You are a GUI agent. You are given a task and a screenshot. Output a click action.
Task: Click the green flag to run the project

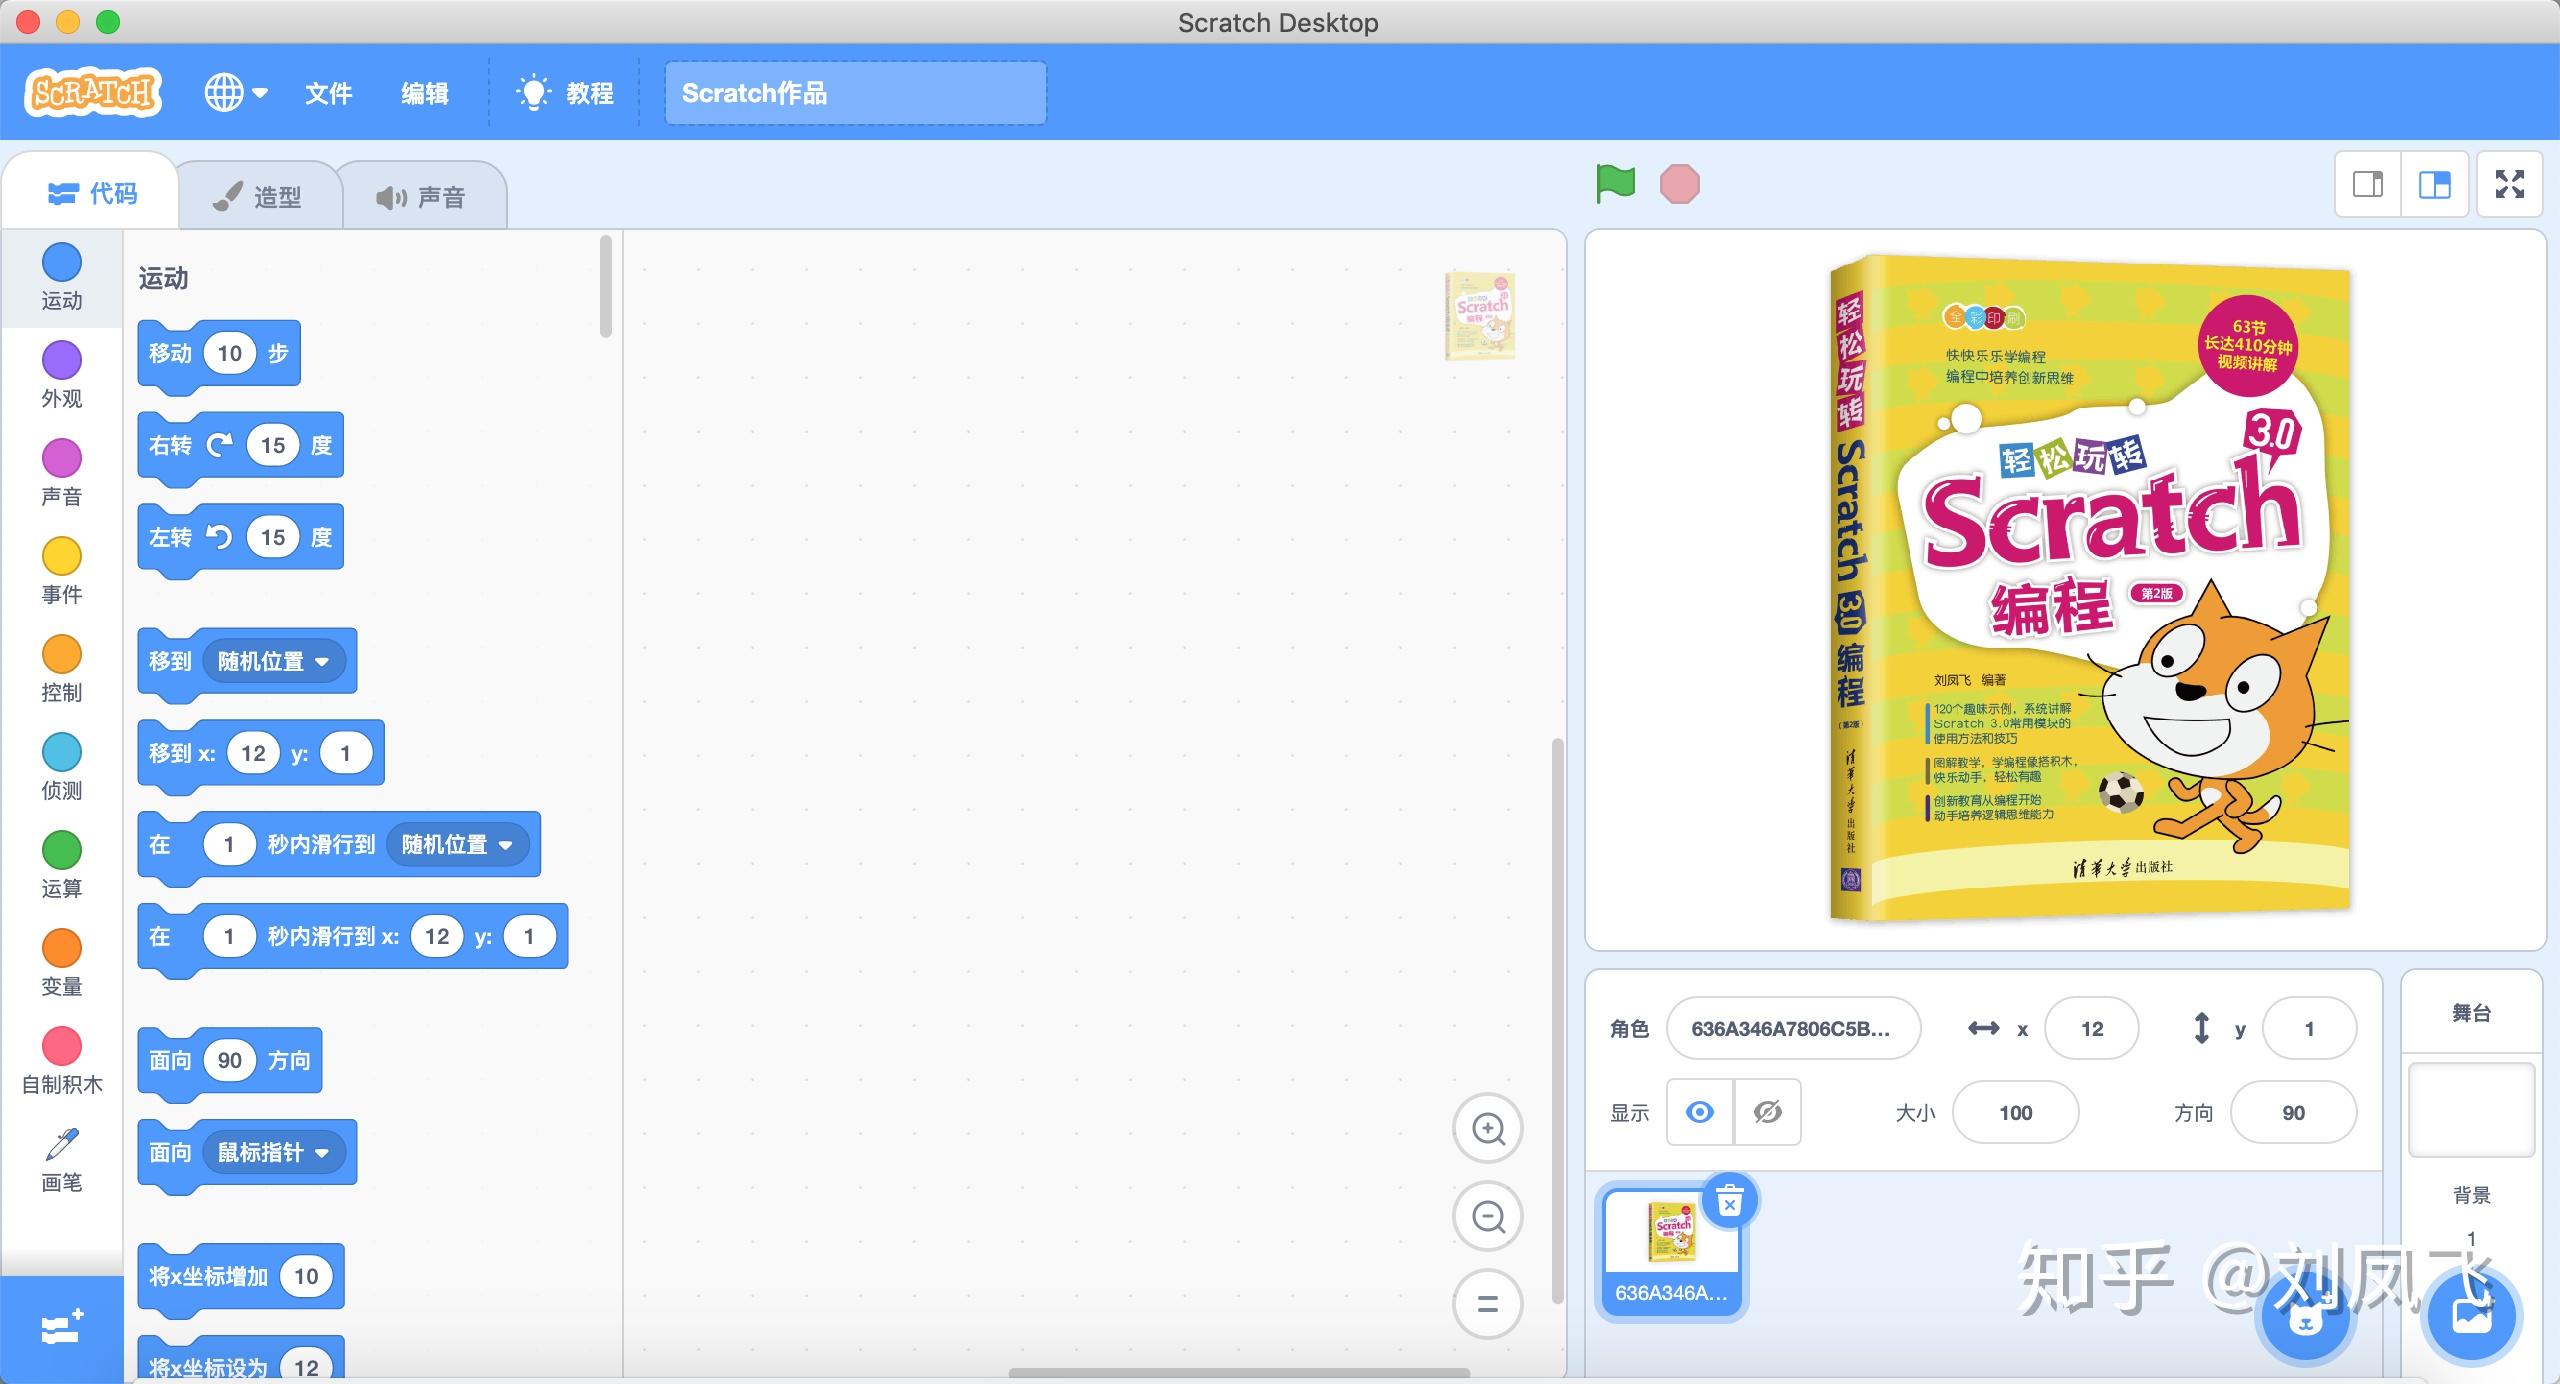1615,184
